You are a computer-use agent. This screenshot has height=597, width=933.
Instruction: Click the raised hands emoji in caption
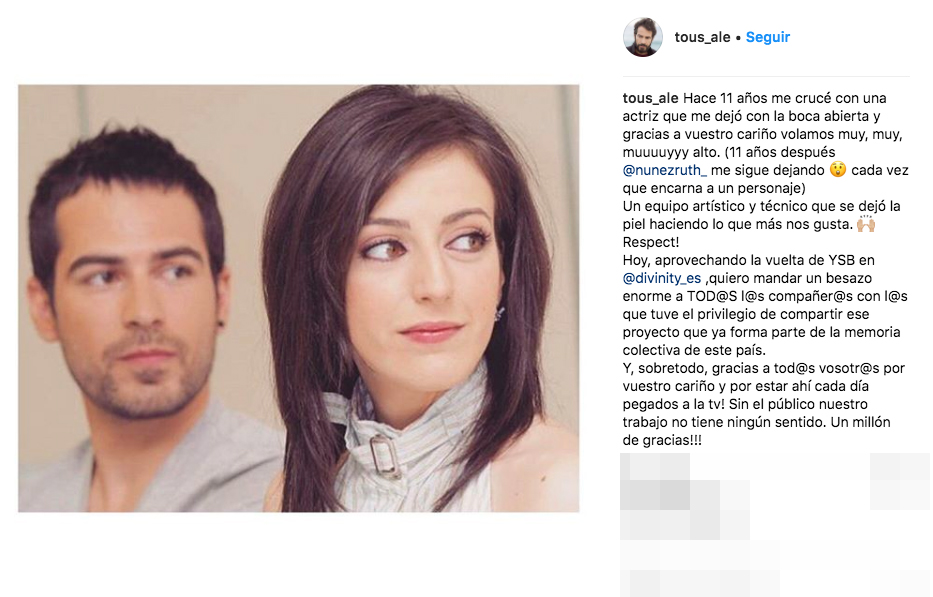click(x=866, y=224)
